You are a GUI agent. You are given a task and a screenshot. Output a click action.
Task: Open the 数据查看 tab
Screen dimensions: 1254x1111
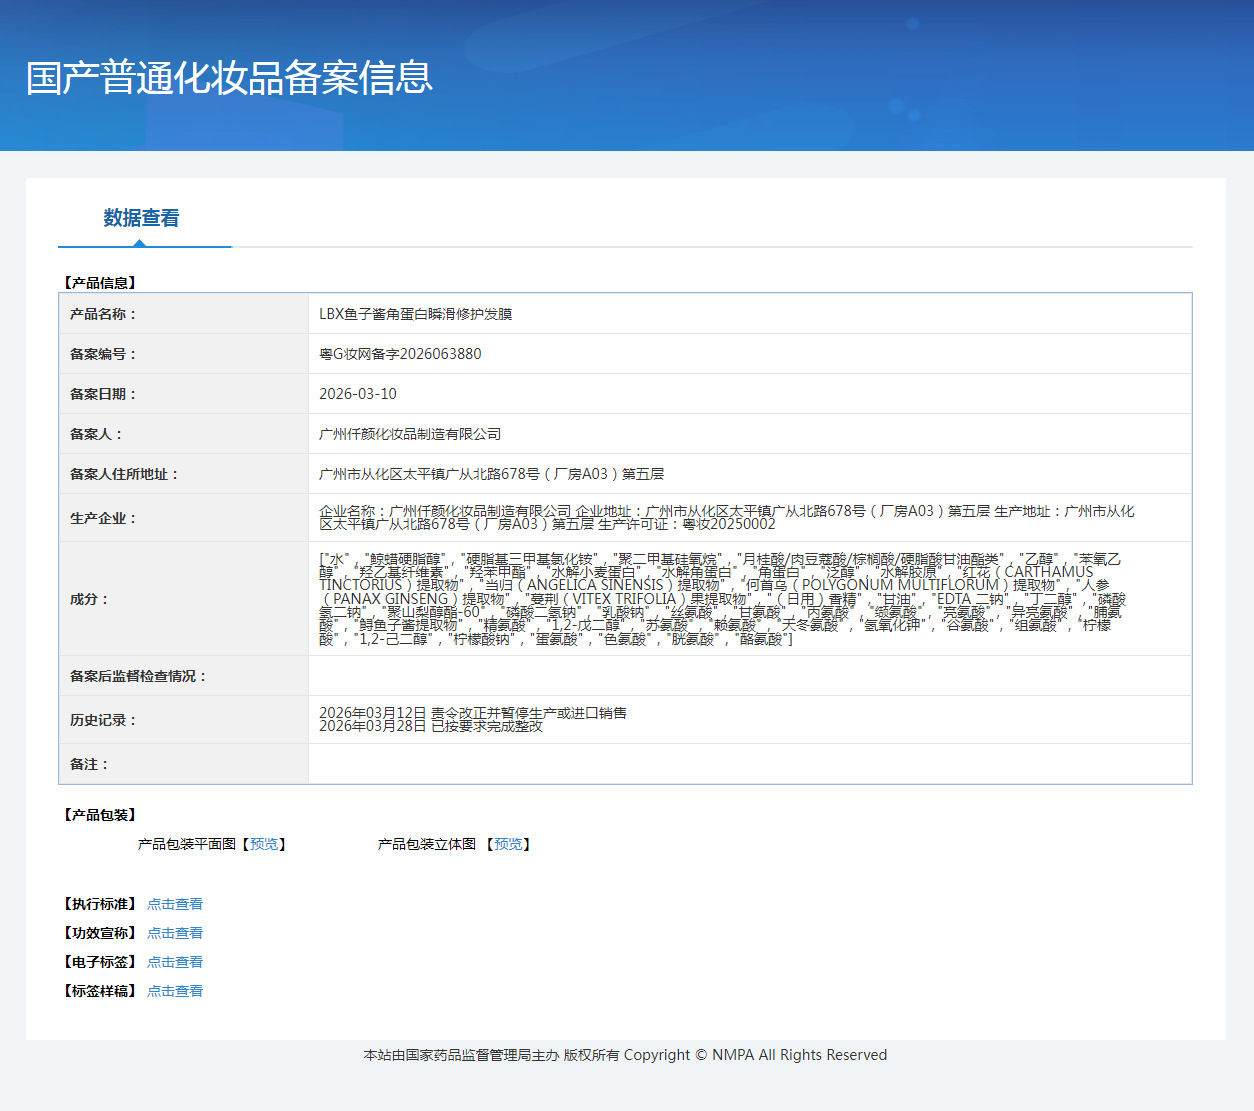(141, 218)
